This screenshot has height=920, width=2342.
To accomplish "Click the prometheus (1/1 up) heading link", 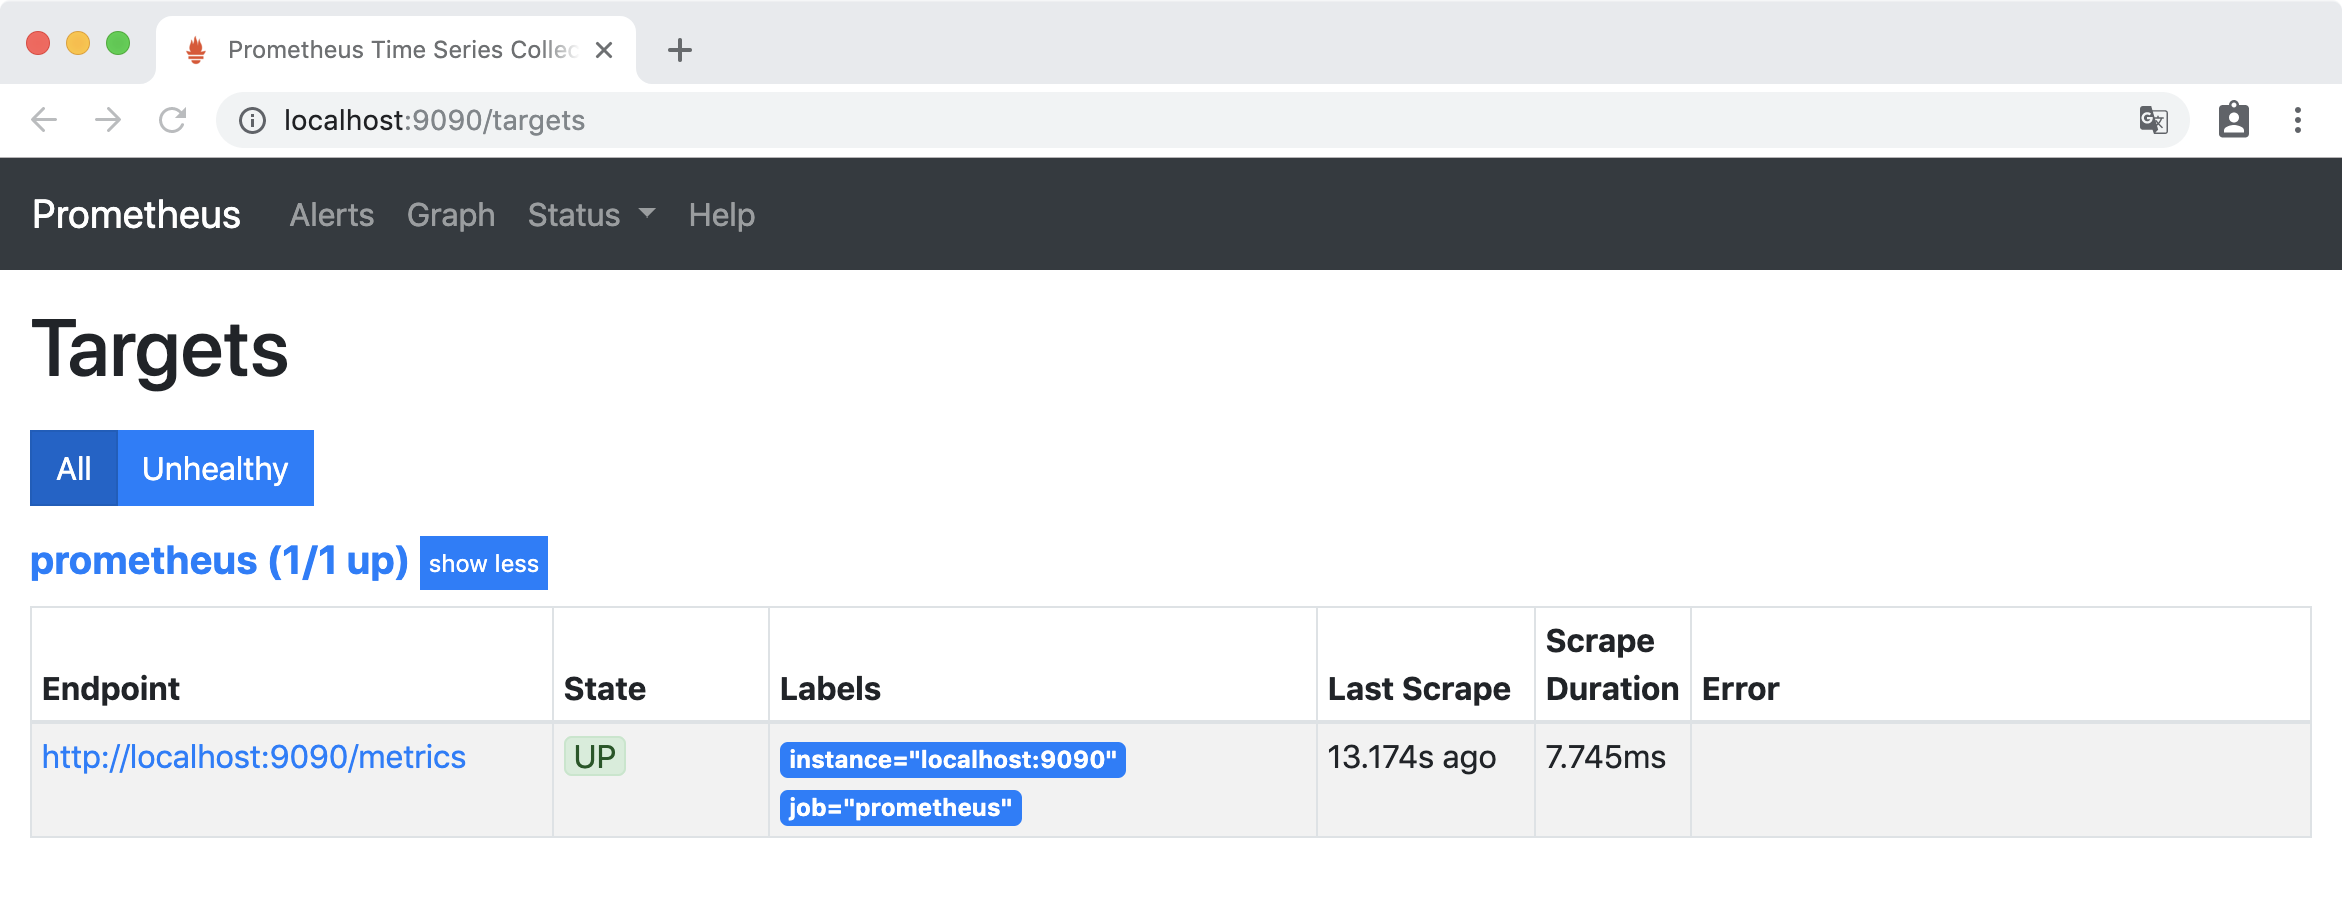I will point(219,561).
